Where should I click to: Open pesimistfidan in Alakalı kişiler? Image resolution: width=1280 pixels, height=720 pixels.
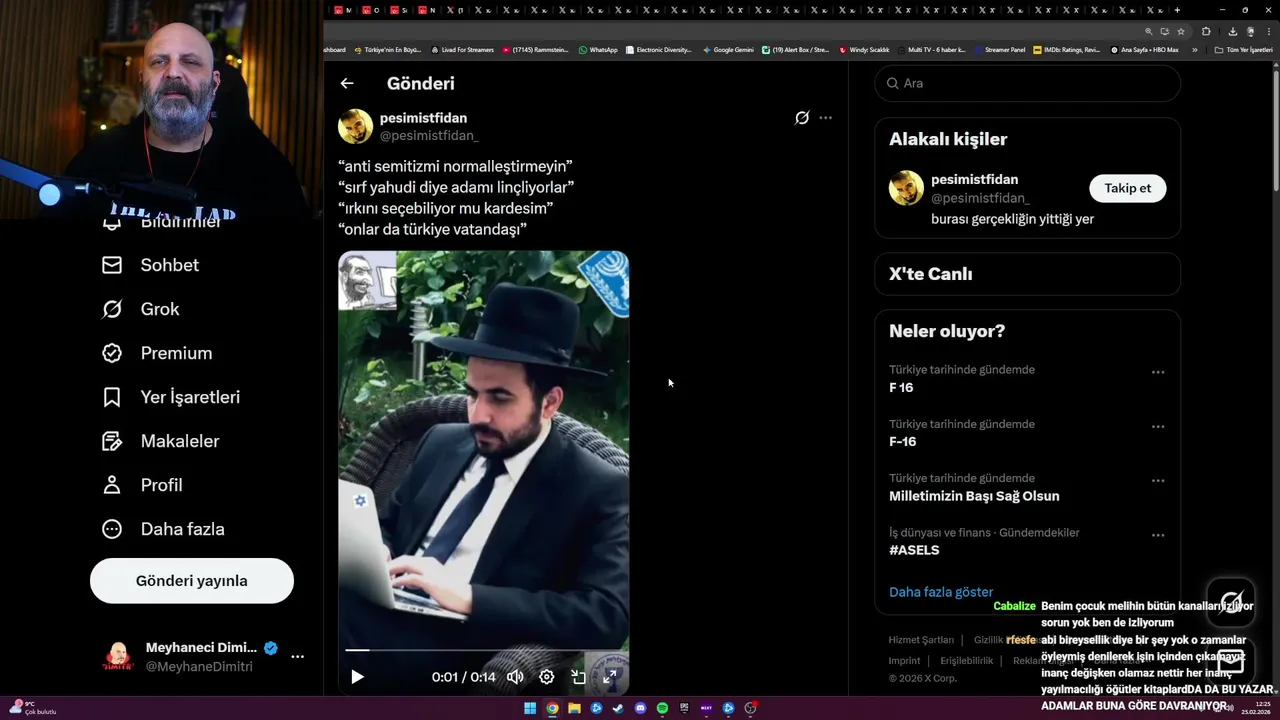(x=974, y=179)
